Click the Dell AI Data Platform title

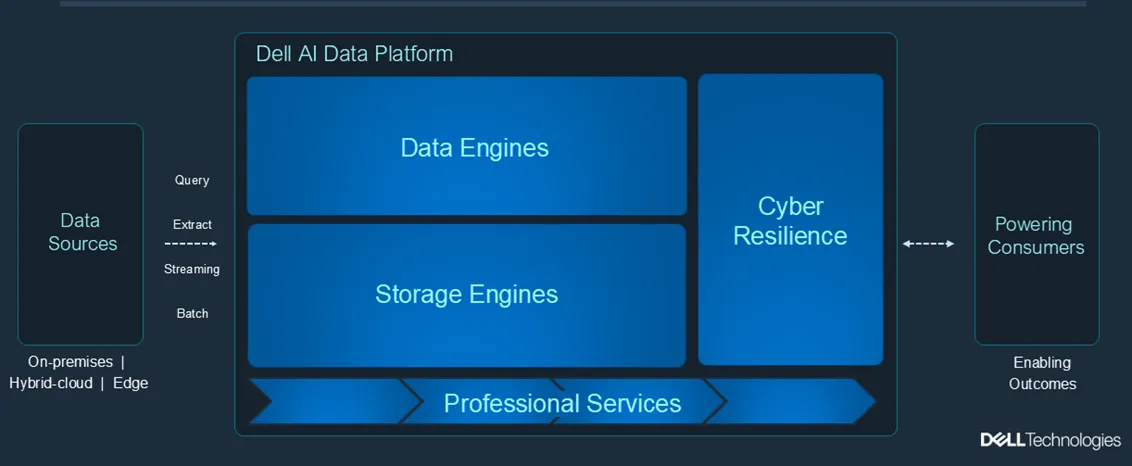pos(354,54)
